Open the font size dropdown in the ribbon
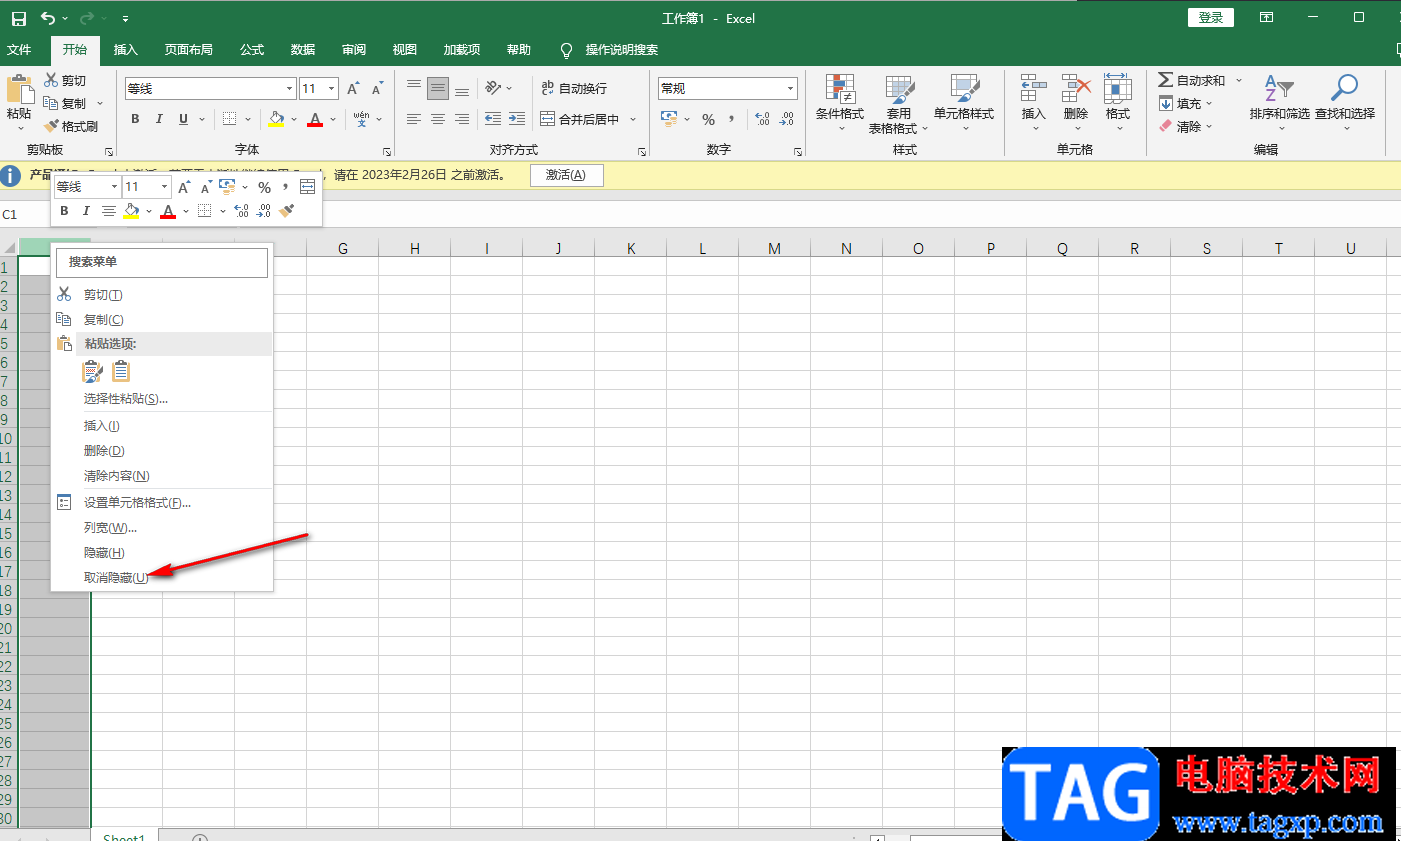Screen dimensions: 1401x841 pyautogui.click(x=332, y=89)
